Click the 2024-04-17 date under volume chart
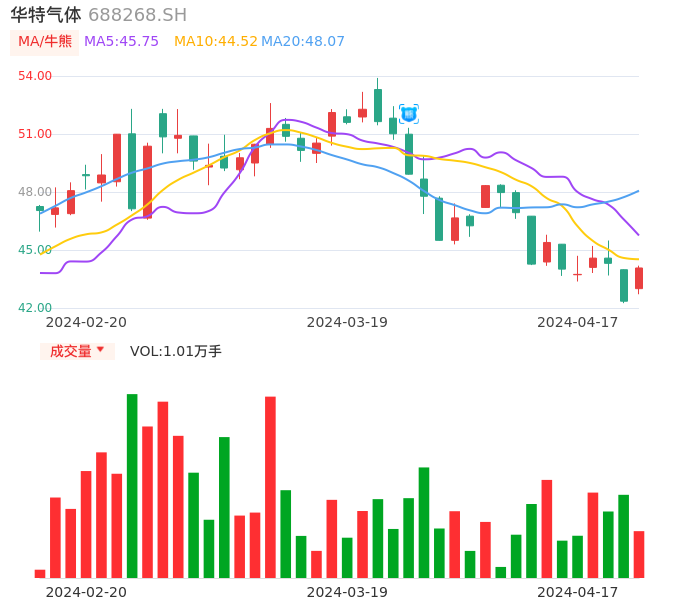 pos(577,592)
